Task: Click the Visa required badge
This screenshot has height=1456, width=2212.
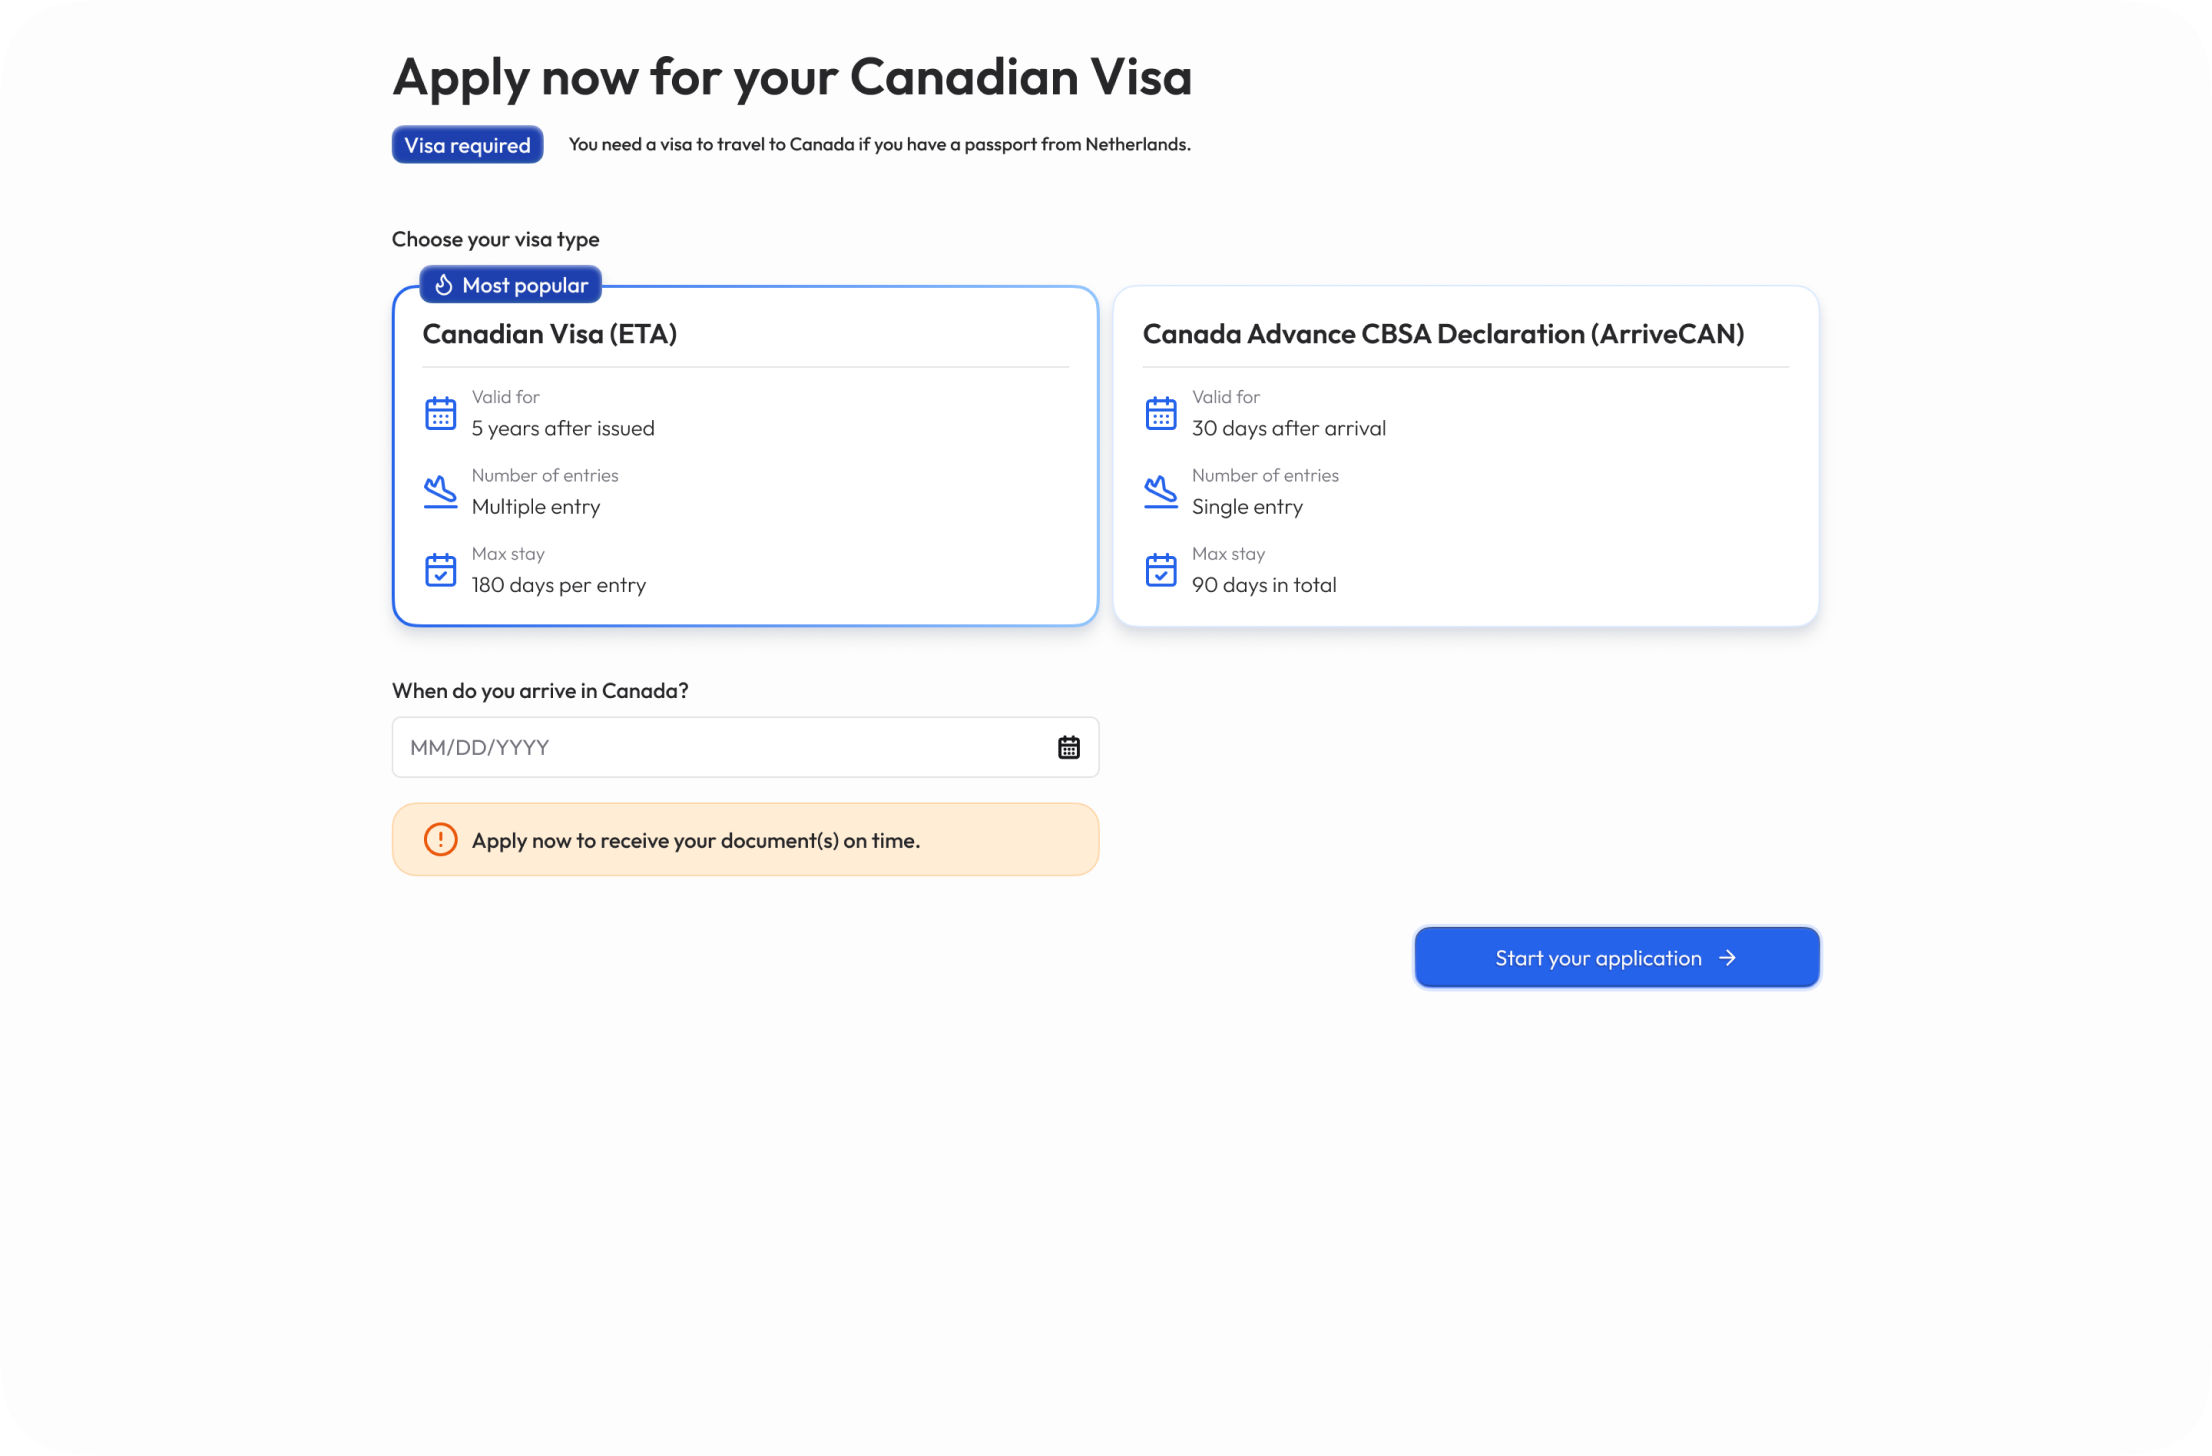Action: [x=466, y=144]
